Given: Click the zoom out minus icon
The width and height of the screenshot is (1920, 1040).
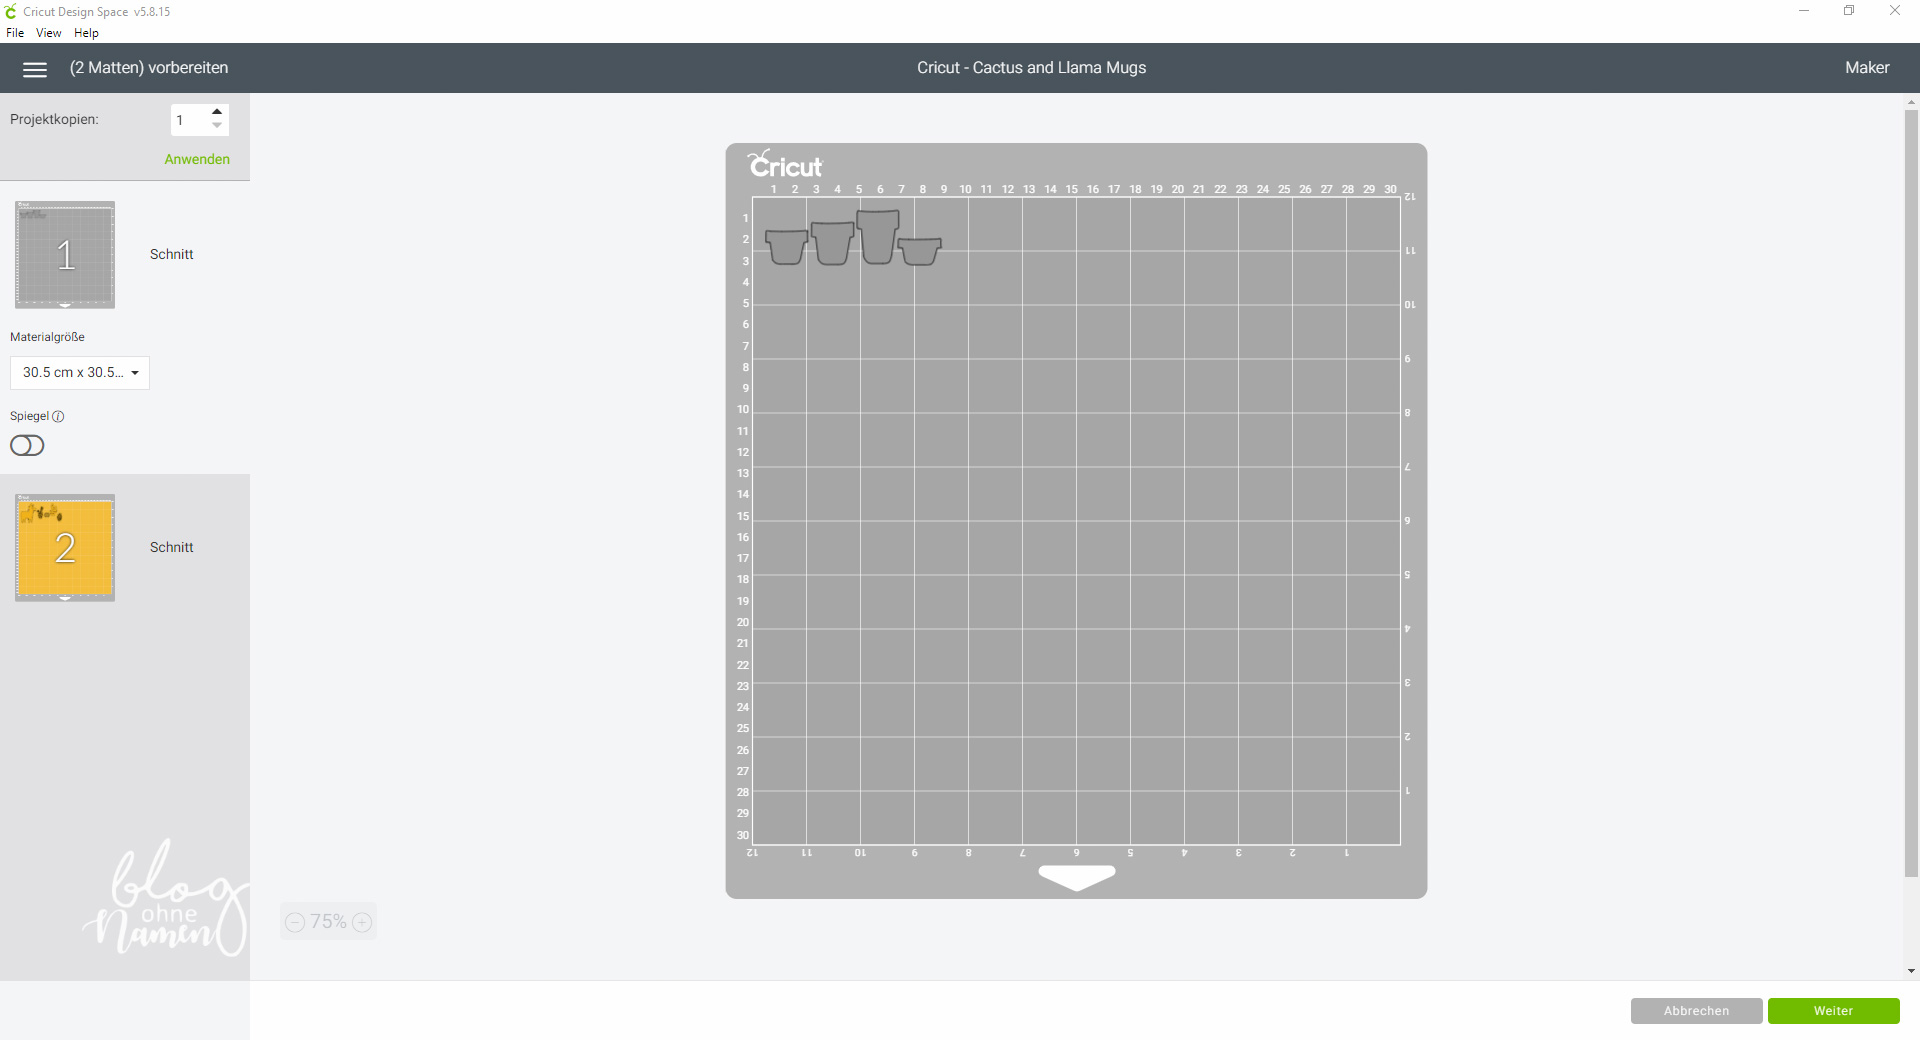Looking at the screenshot, I should 295,922.
